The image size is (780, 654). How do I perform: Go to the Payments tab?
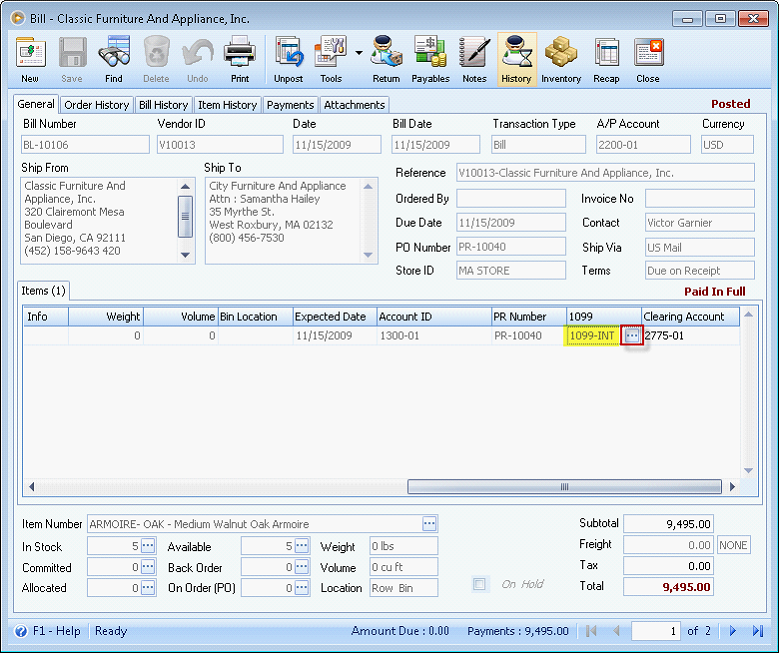pos(290,105)
